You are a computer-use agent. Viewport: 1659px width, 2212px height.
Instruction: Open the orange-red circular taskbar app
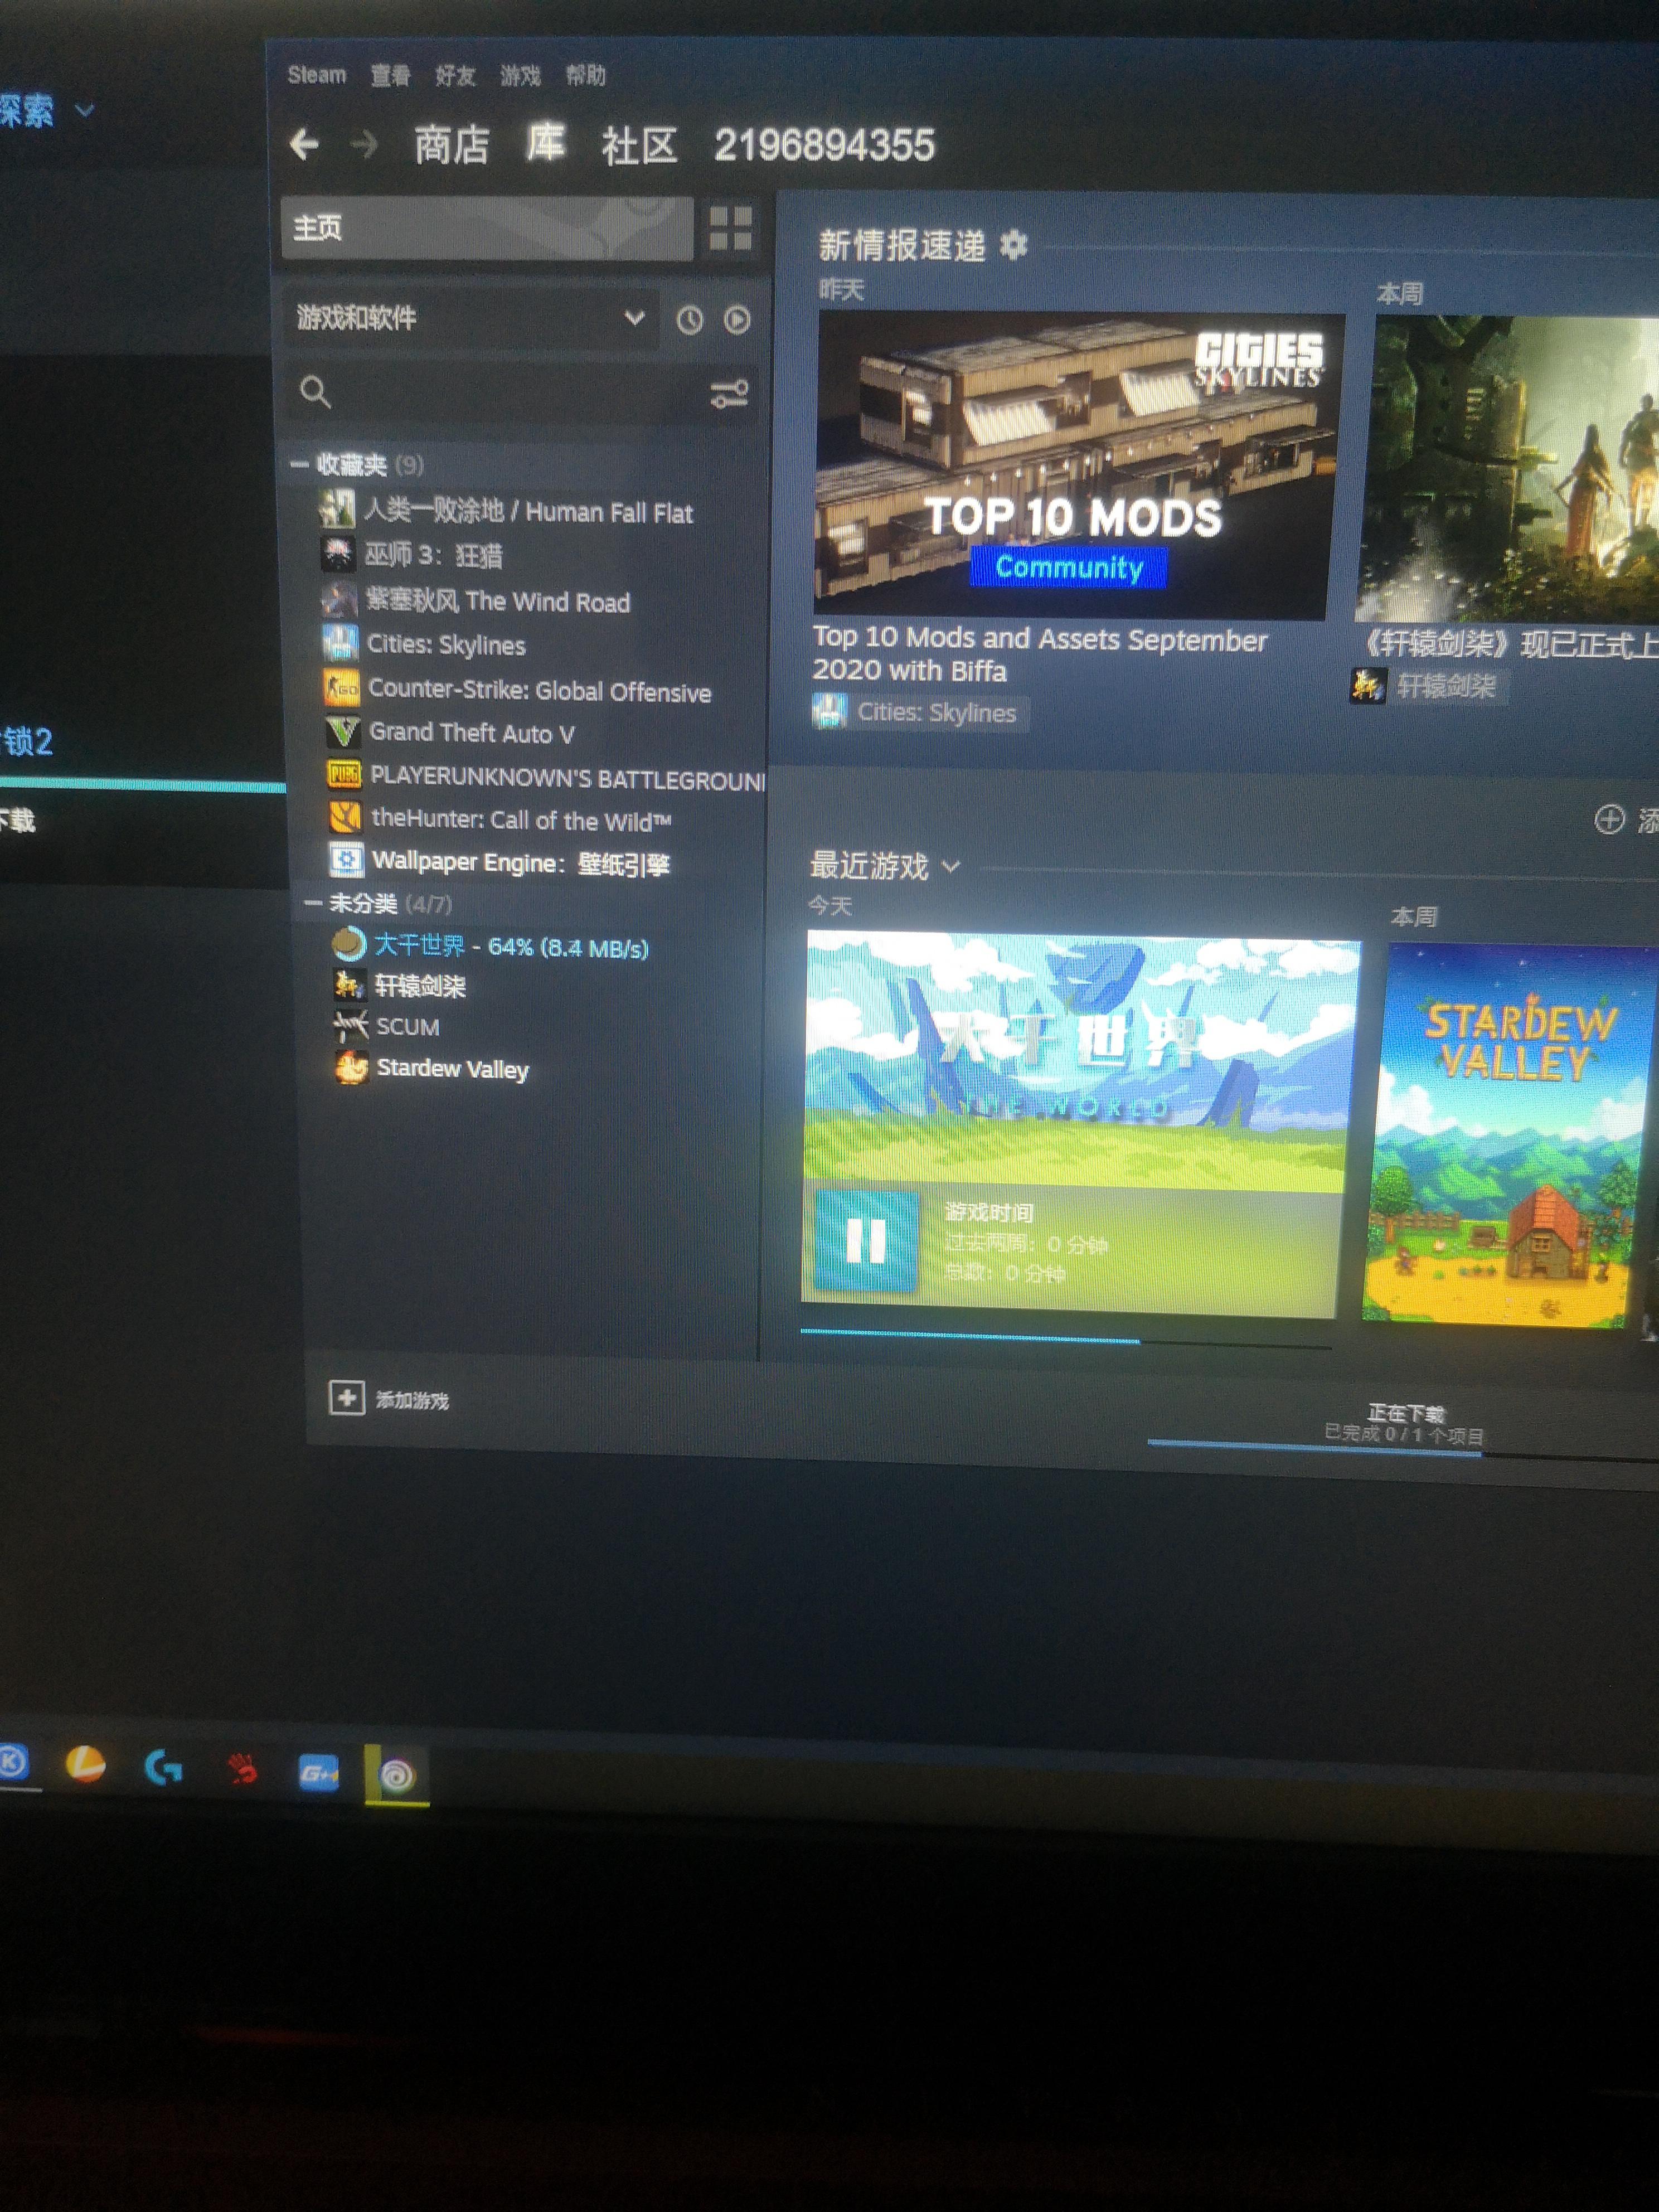(x=85, y=1764)
